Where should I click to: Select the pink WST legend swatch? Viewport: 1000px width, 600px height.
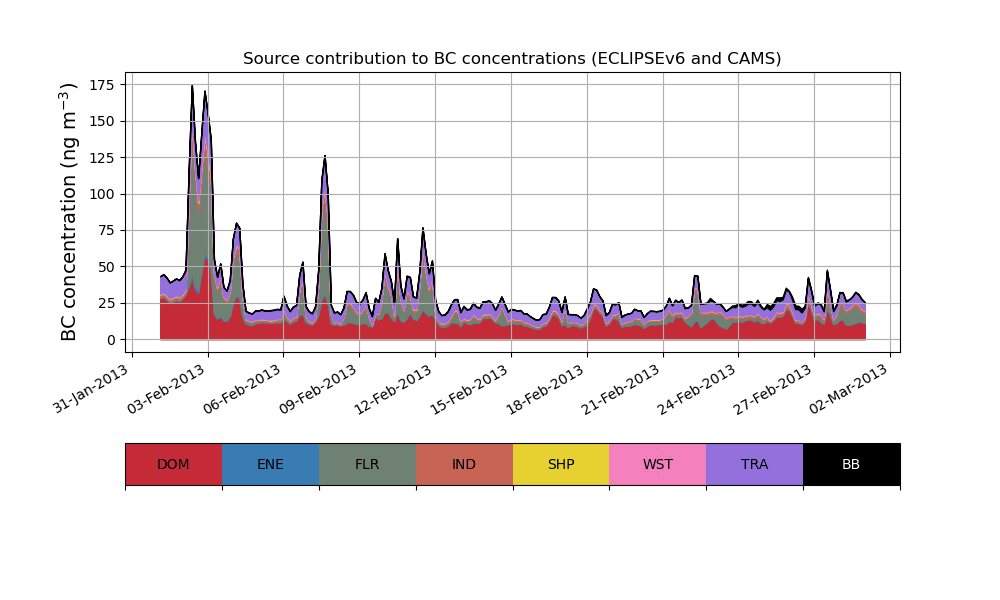(x=658, y=464)
